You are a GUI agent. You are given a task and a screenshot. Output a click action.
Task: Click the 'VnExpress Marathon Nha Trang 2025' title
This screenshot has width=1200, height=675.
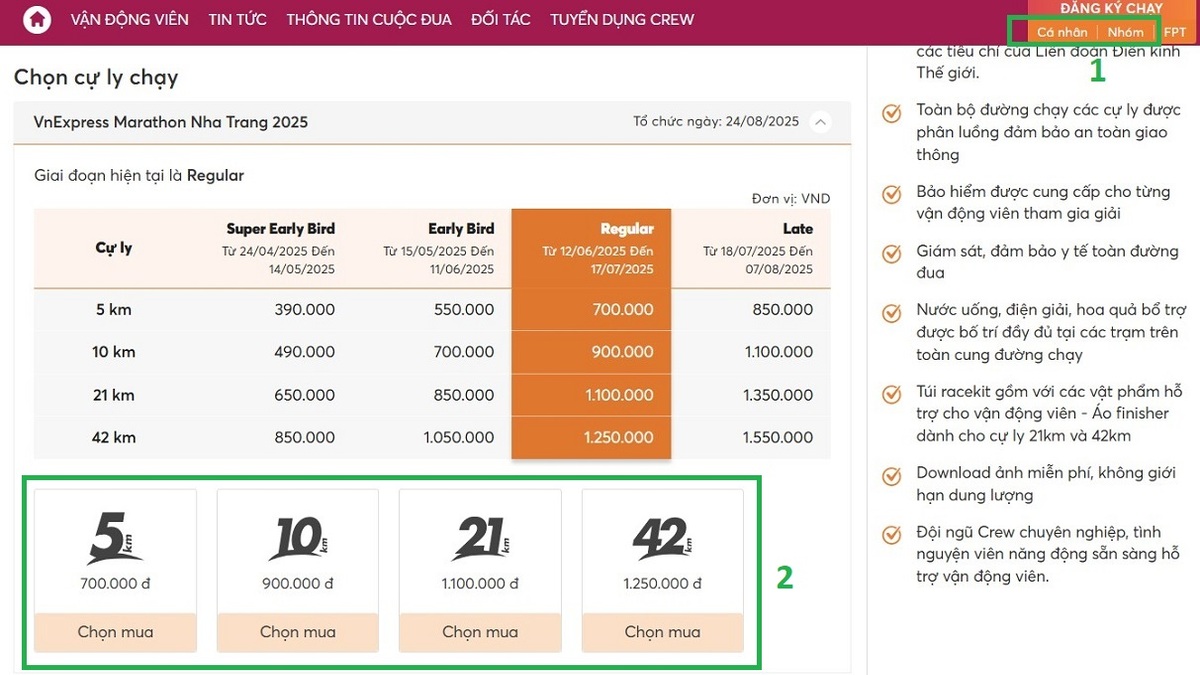(x=171, y=122)
